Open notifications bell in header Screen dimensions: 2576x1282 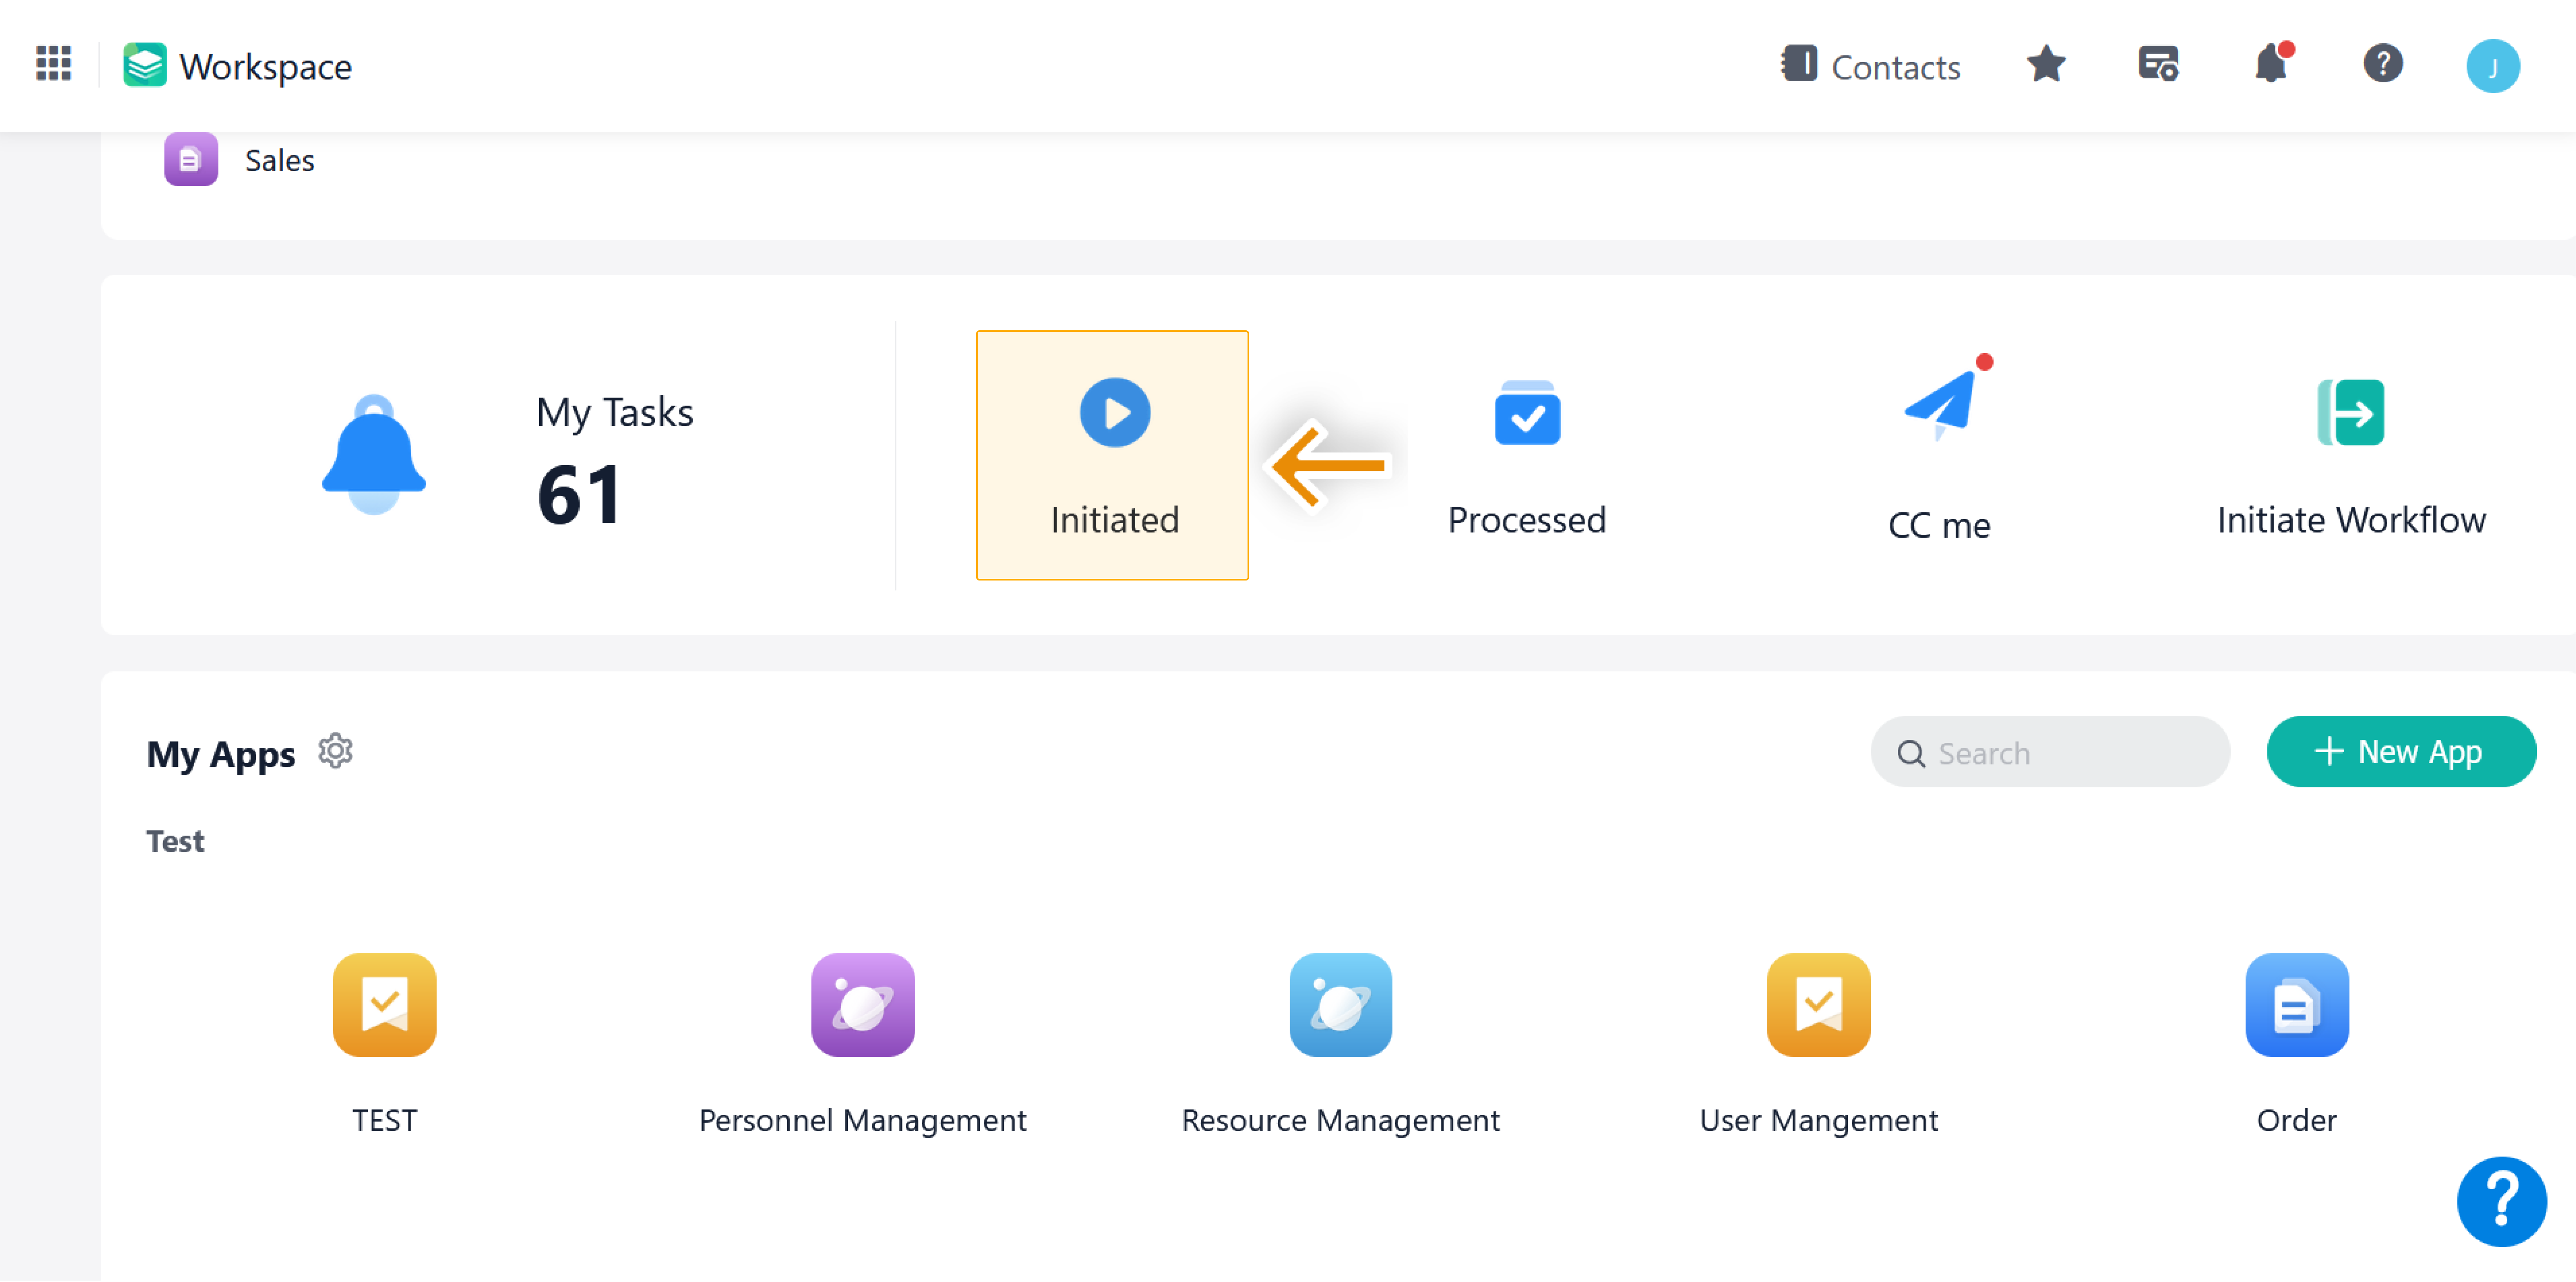(x=2271, y=64)
